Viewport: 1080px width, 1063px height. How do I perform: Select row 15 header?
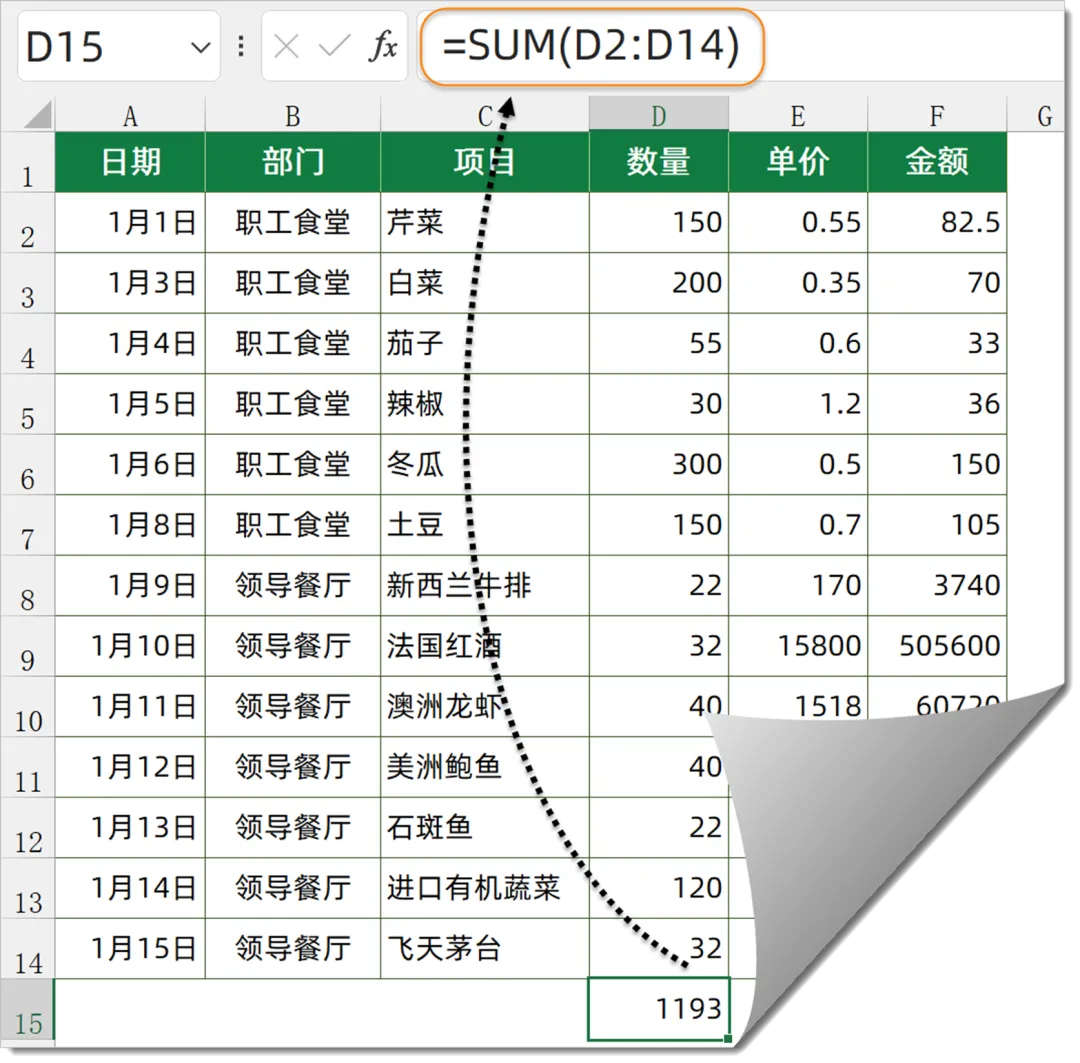[27, 1010]
